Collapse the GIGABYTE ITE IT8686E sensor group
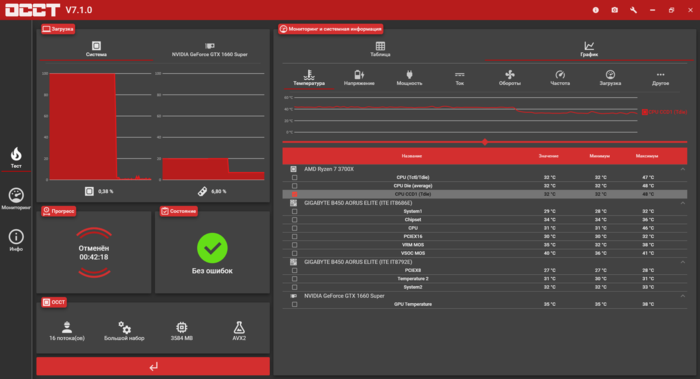The image size is (700, 379). (x=683, y=203)
